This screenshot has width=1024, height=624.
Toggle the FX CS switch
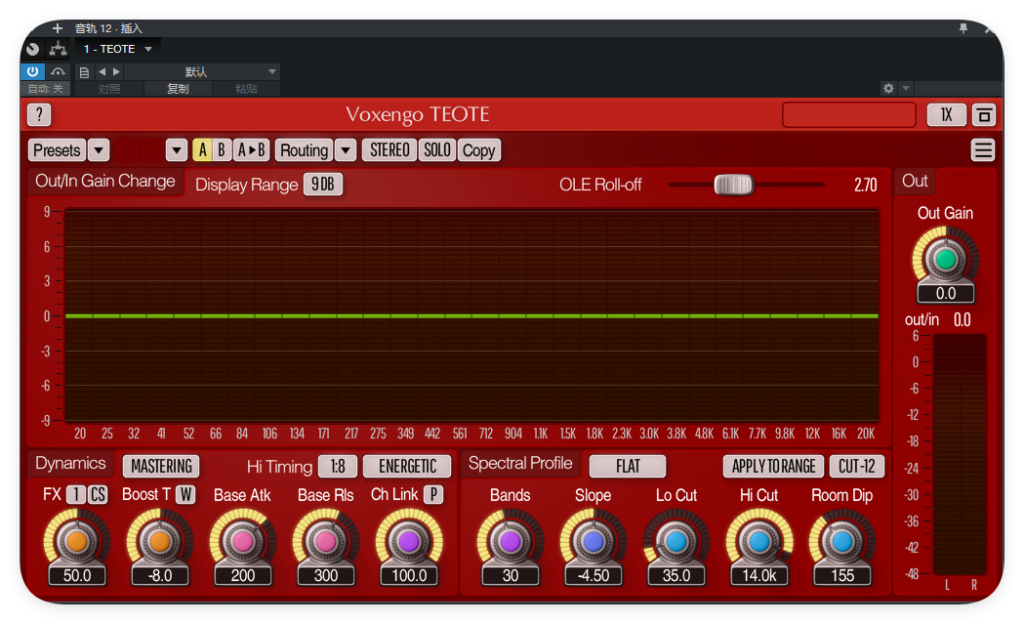(97, 495)
